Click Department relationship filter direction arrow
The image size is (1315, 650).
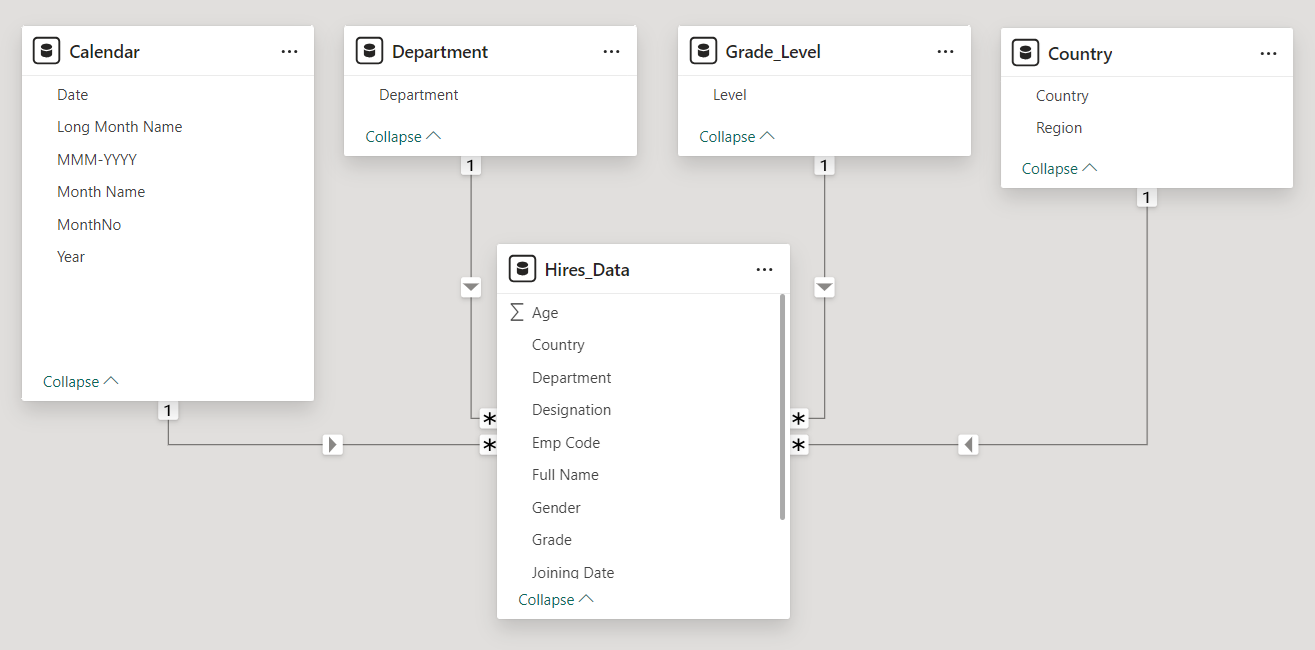tap(471, 287)
